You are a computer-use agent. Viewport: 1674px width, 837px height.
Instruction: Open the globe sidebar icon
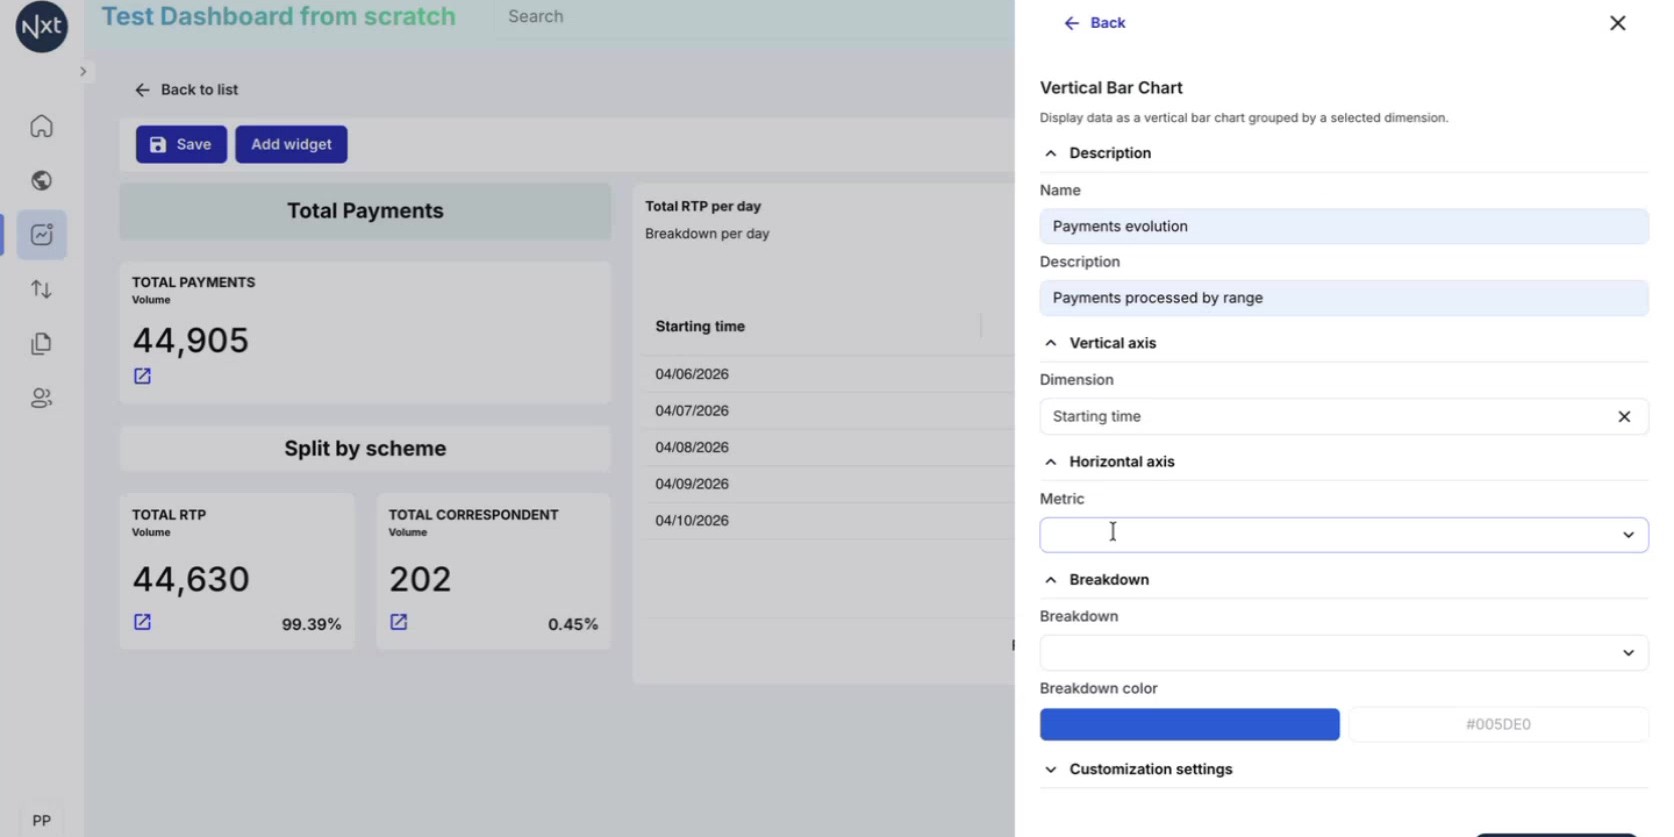(41, 181)
